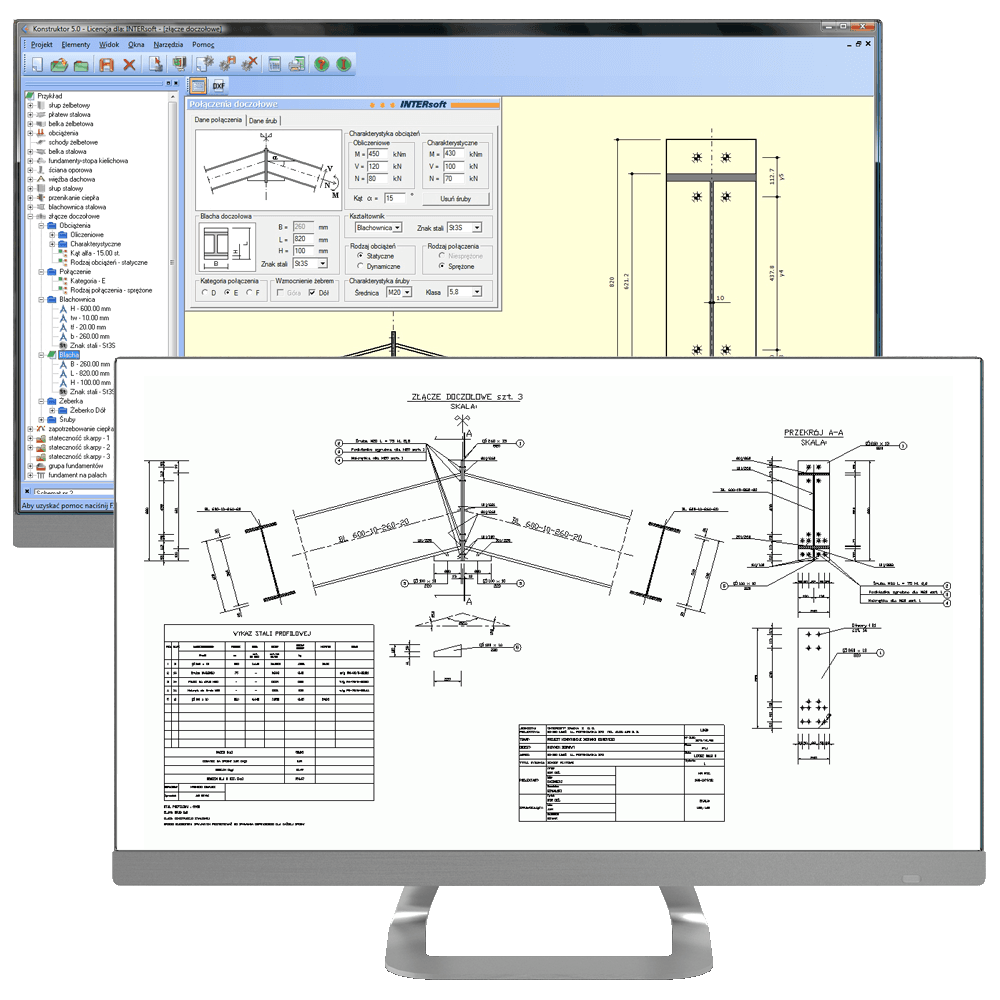Click the New project toolbar icon
The width and height of the screenshot is (1000, 1000).
(37, 64)
